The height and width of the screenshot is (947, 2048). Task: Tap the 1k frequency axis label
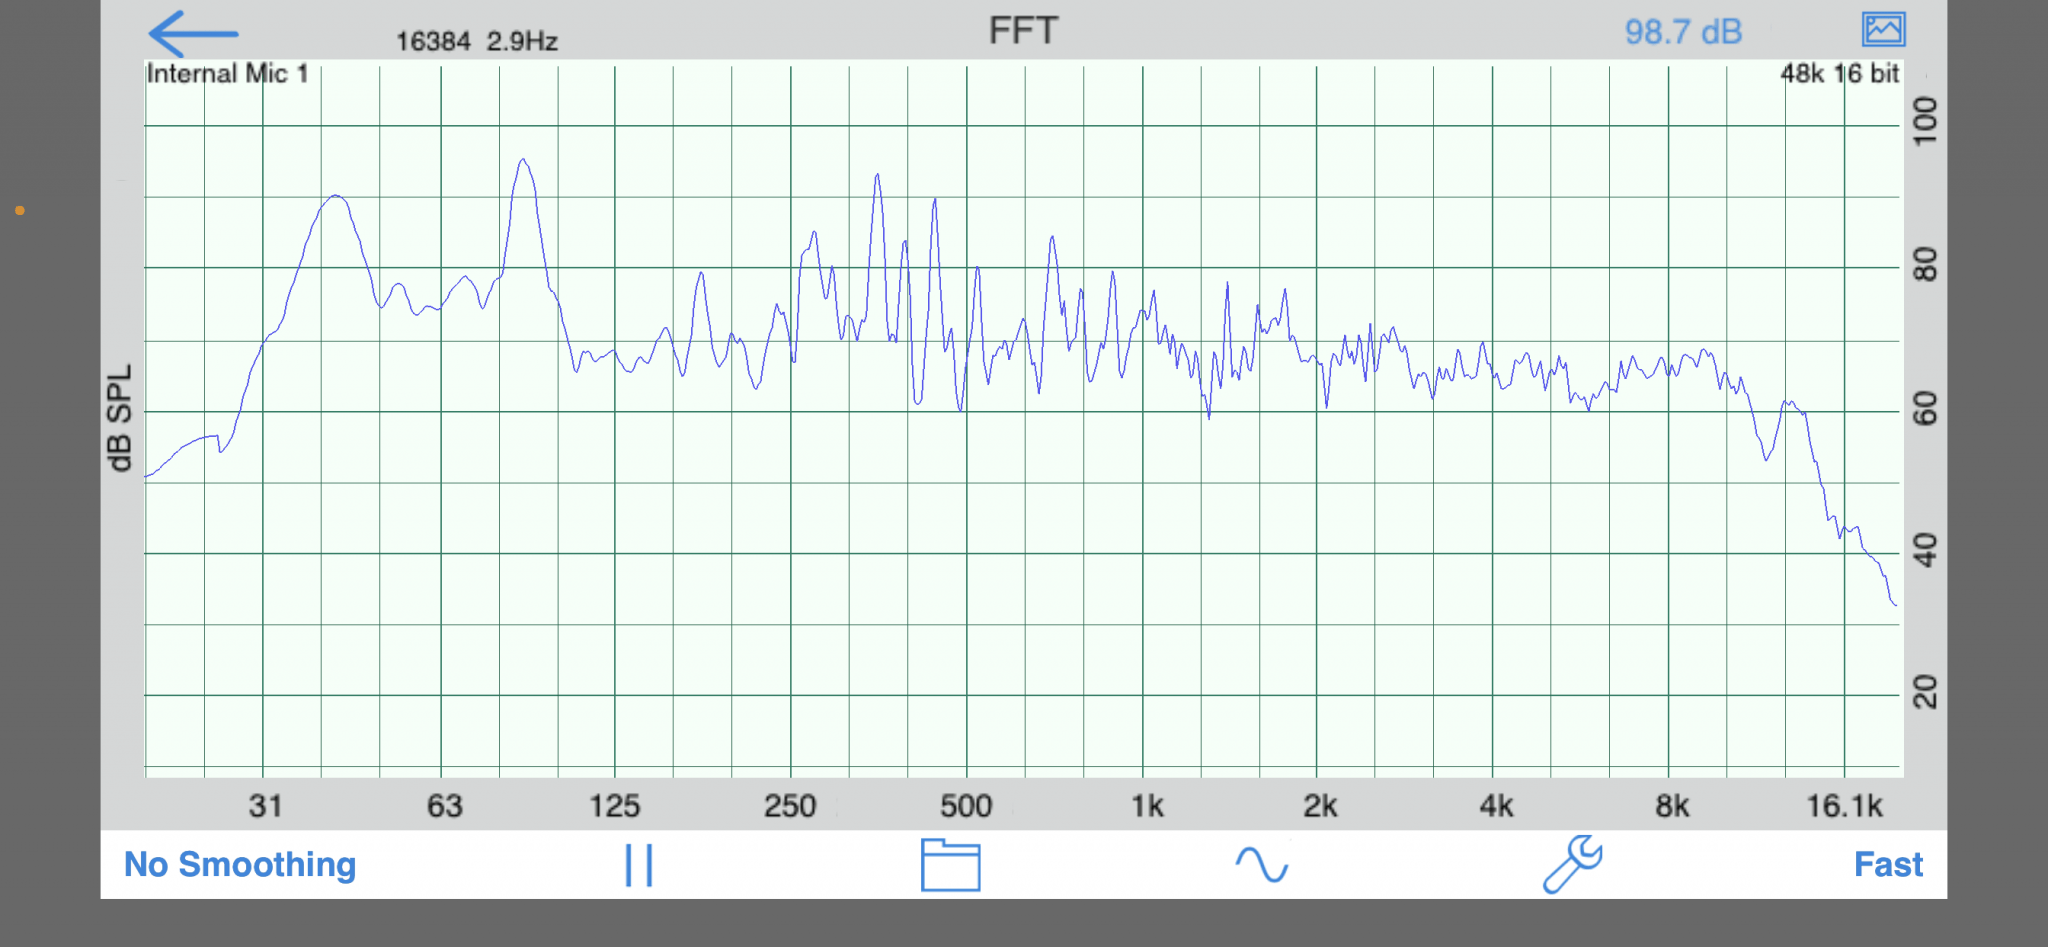pos(1147,806)
